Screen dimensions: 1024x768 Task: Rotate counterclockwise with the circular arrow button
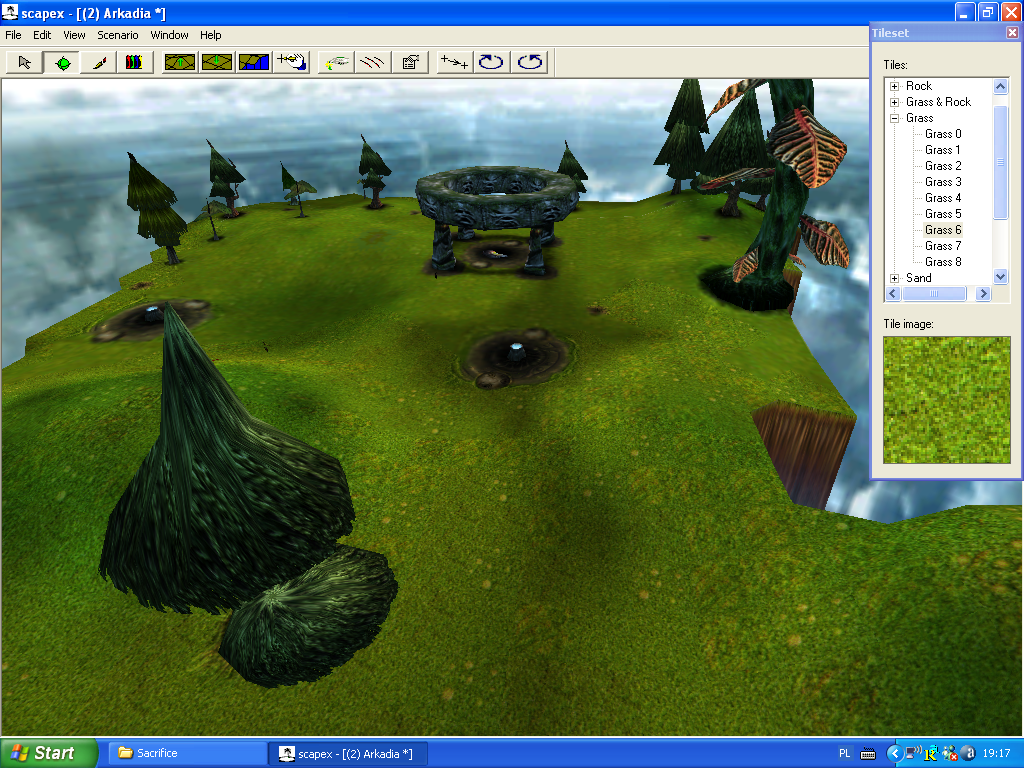click(x=529, y=63)
